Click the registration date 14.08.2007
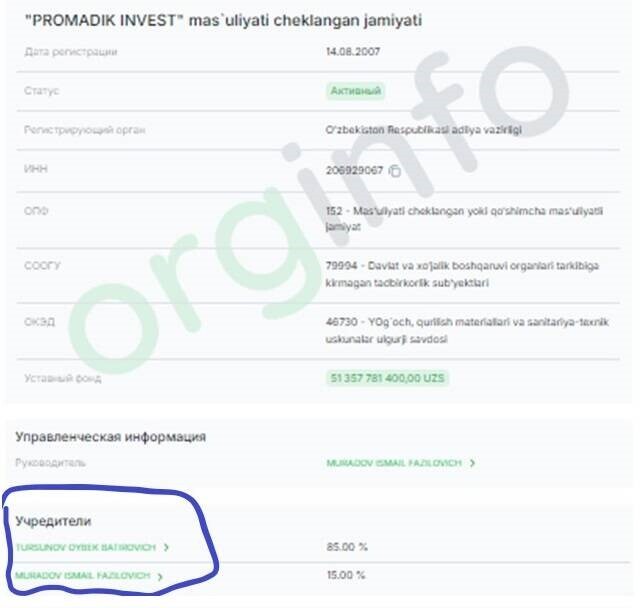Image resolution: width=640 pixels, height=608 pixels. click(x=353, y=51)
